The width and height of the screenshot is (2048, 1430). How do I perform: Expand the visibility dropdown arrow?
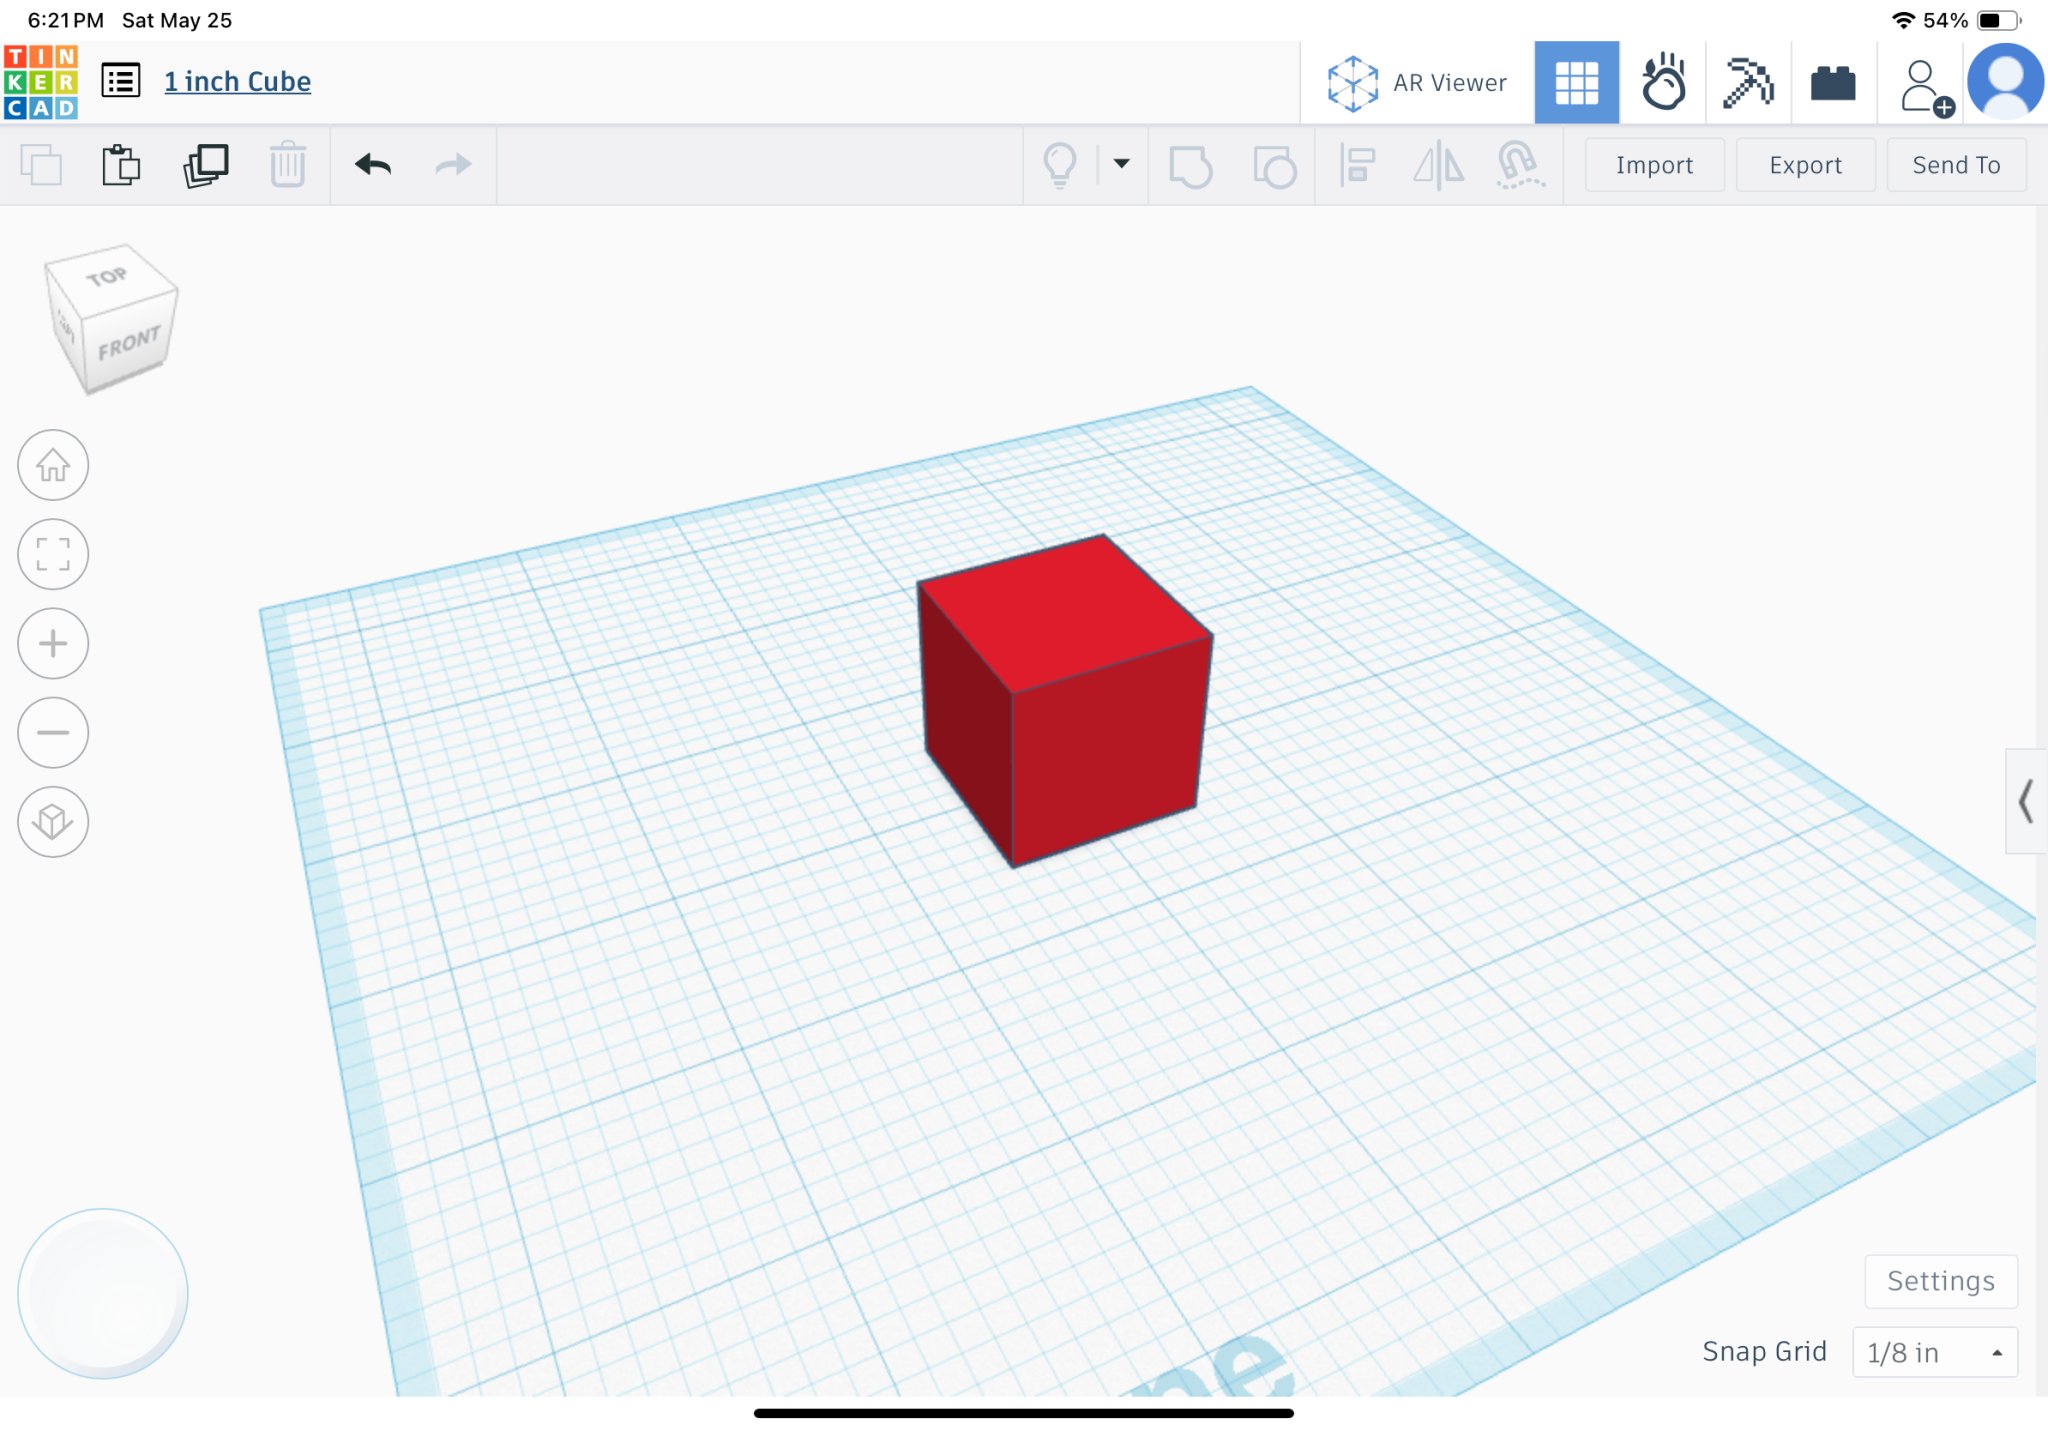coord(1122,164)
